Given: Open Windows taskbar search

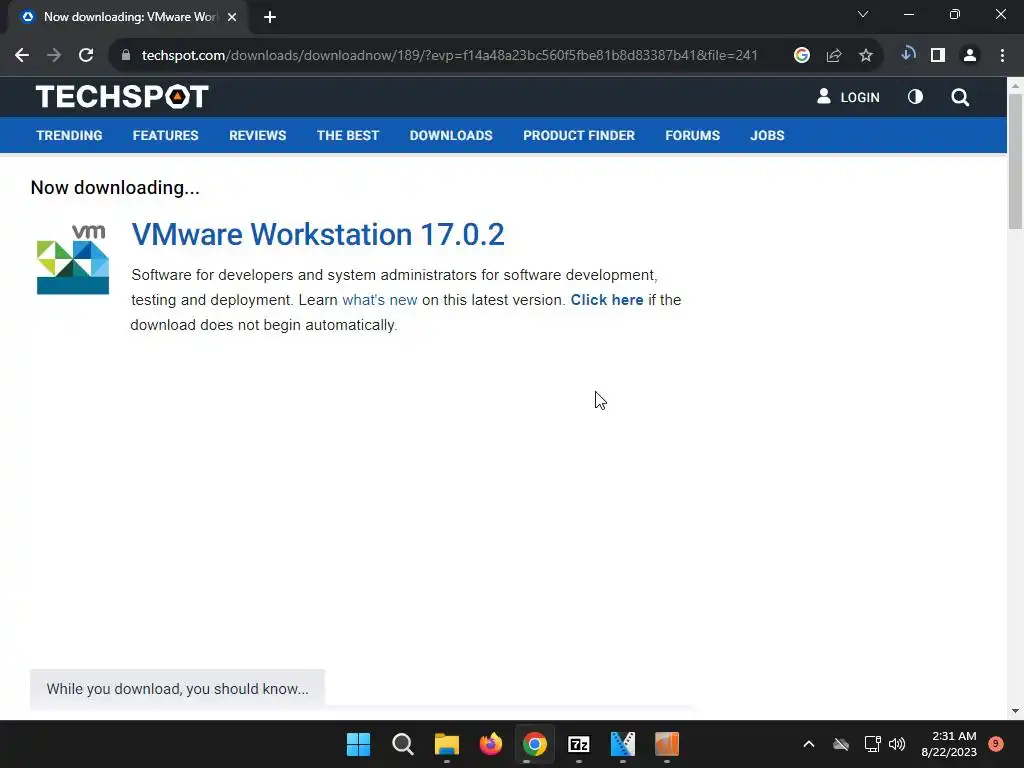Looking at the screenshot, I should [402, 744].
